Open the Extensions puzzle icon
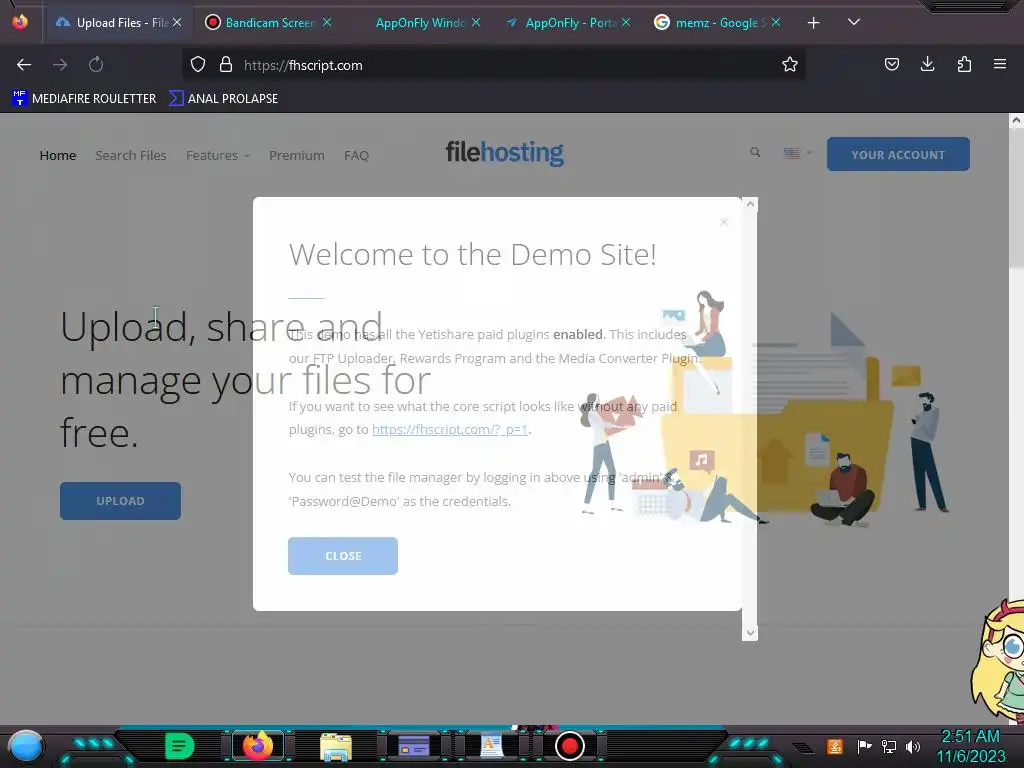1024x768 pixels. (x=964, y=64)
